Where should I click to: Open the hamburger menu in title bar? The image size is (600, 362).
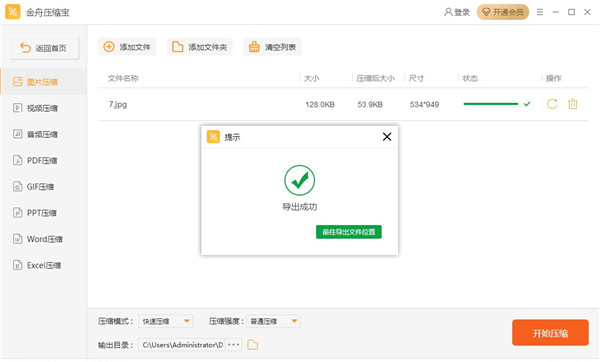(540, 12)
